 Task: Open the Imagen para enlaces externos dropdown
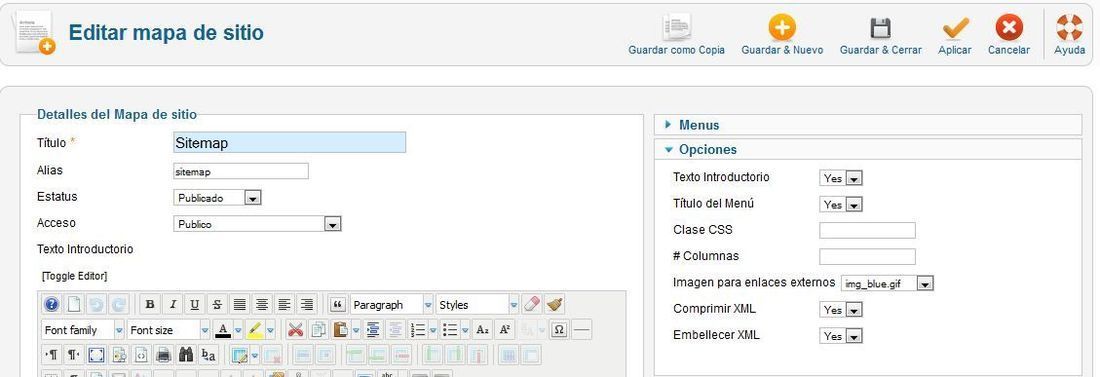[887, 284]
